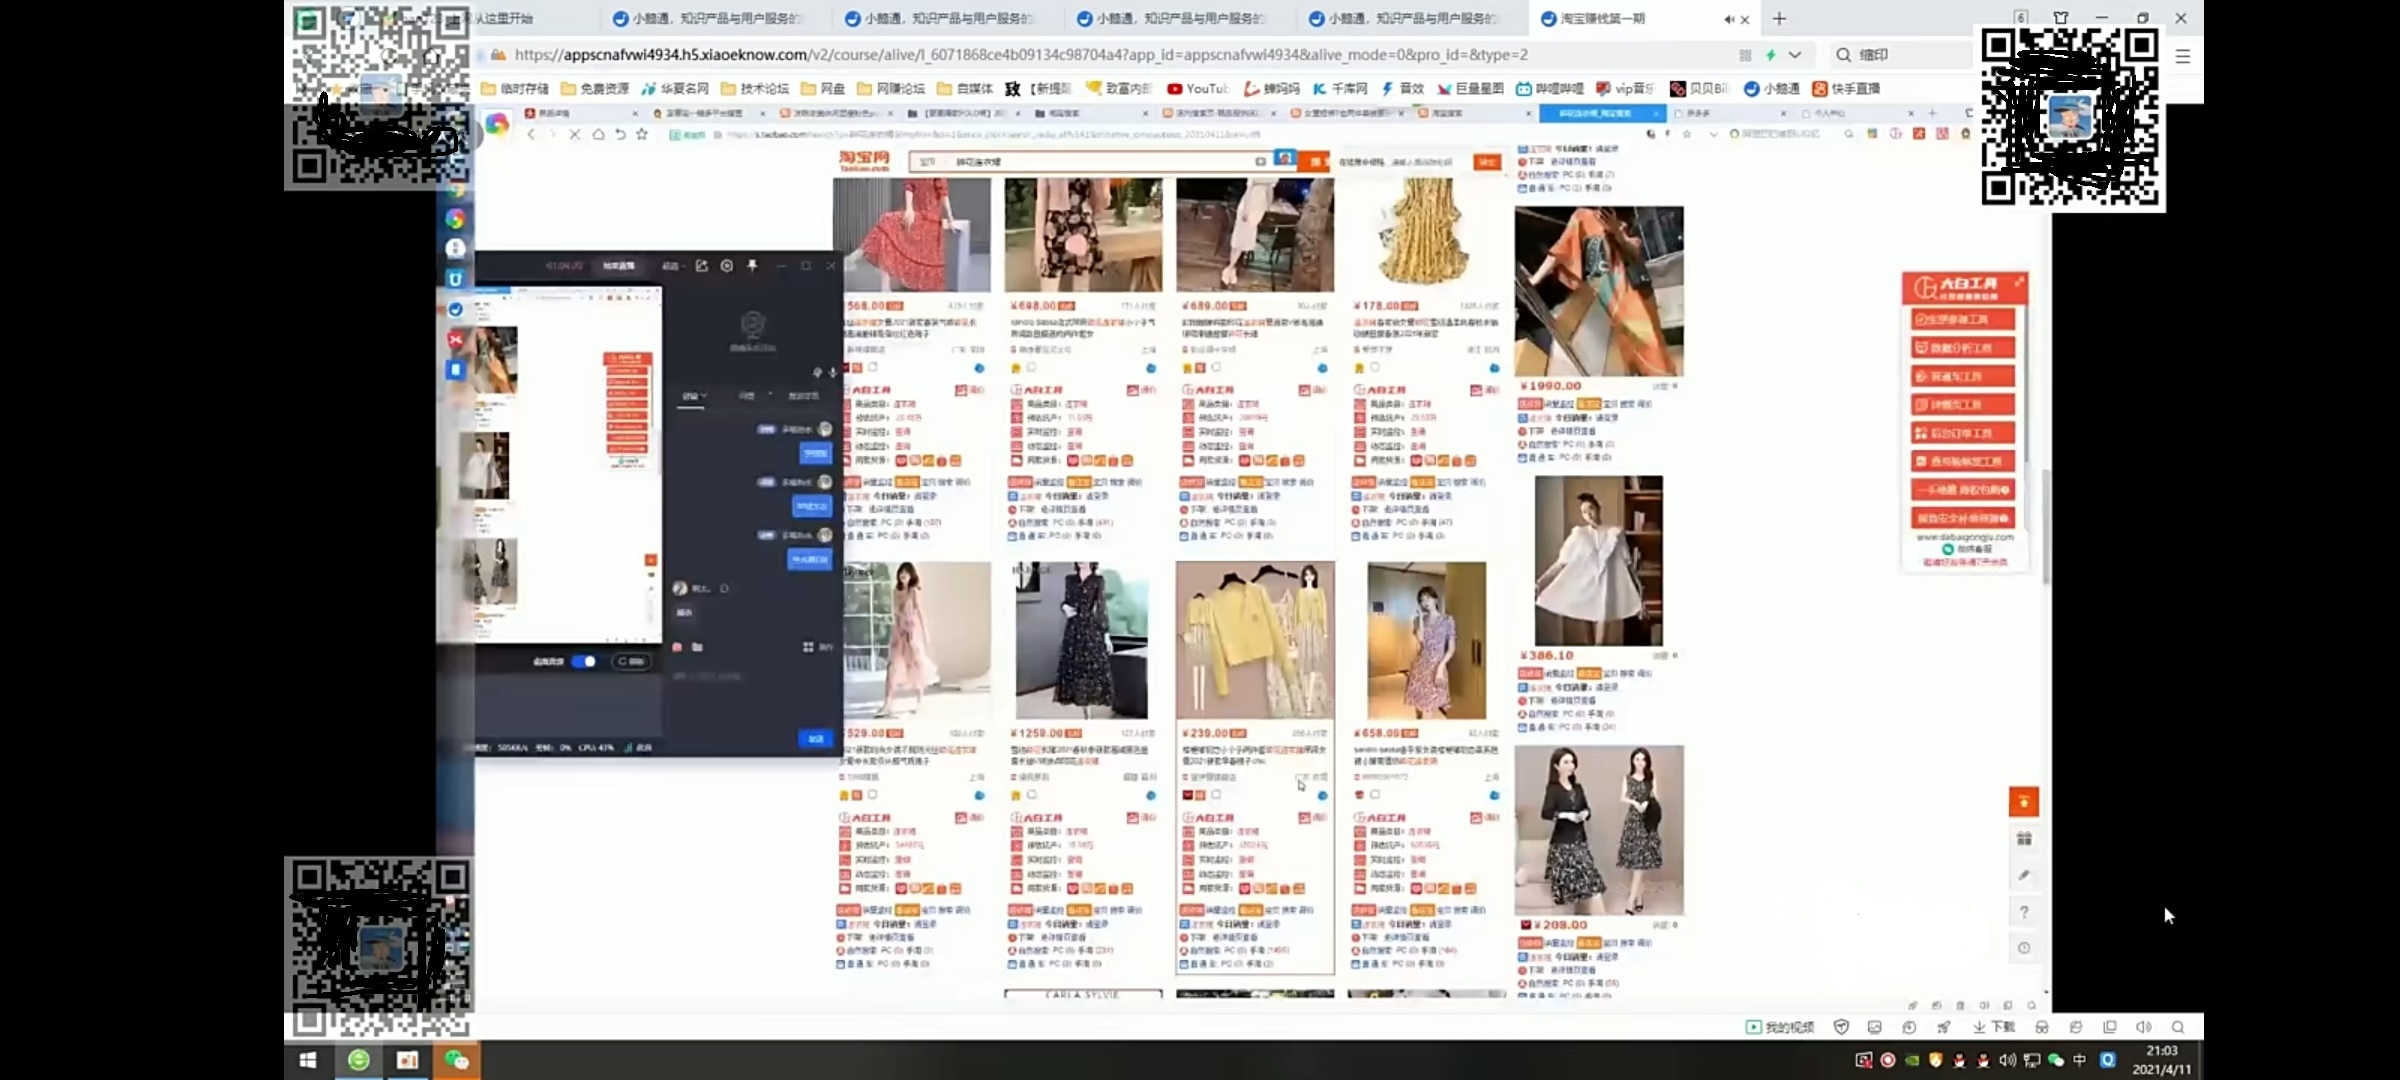
Task: Tick the checkbox under the ¥1259.00 product
Action: (1032, 795)
